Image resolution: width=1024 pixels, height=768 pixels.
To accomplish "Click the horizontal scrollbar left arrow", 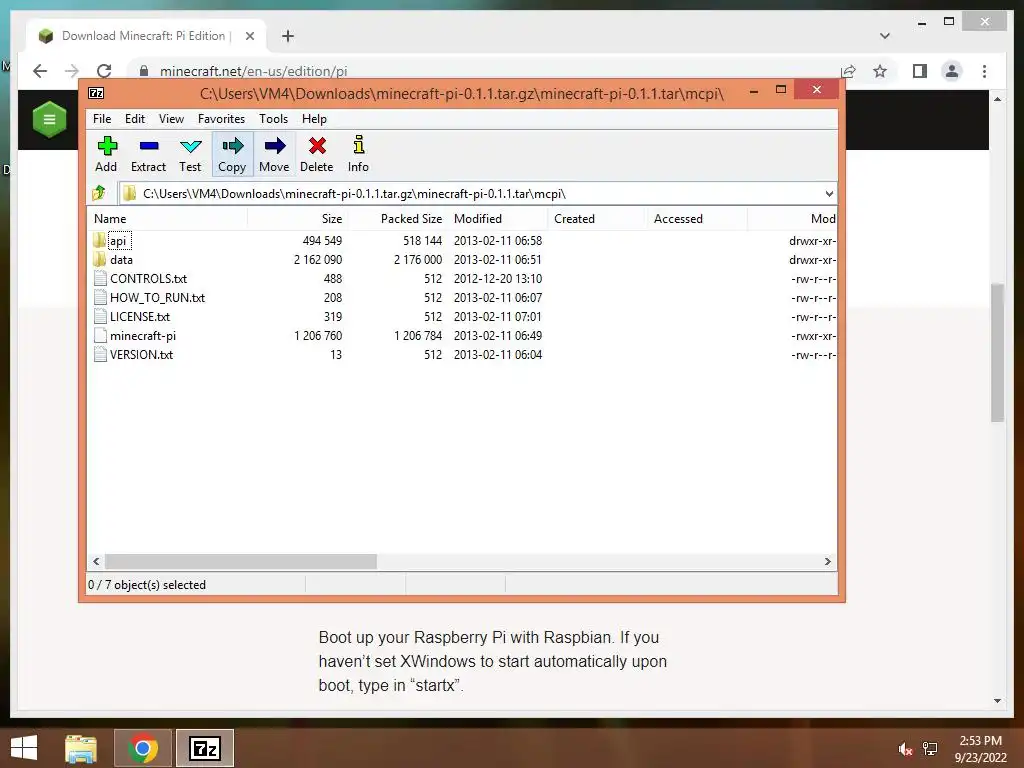I will point(97,562).
